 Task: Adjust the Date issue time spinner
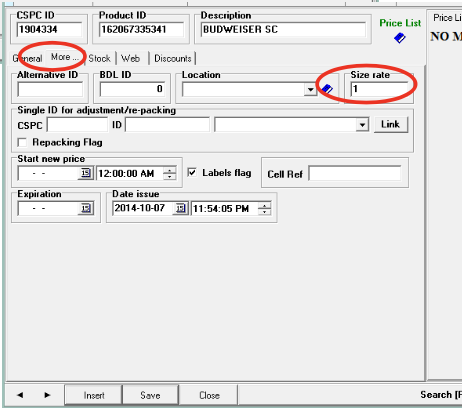pos(264,209)
